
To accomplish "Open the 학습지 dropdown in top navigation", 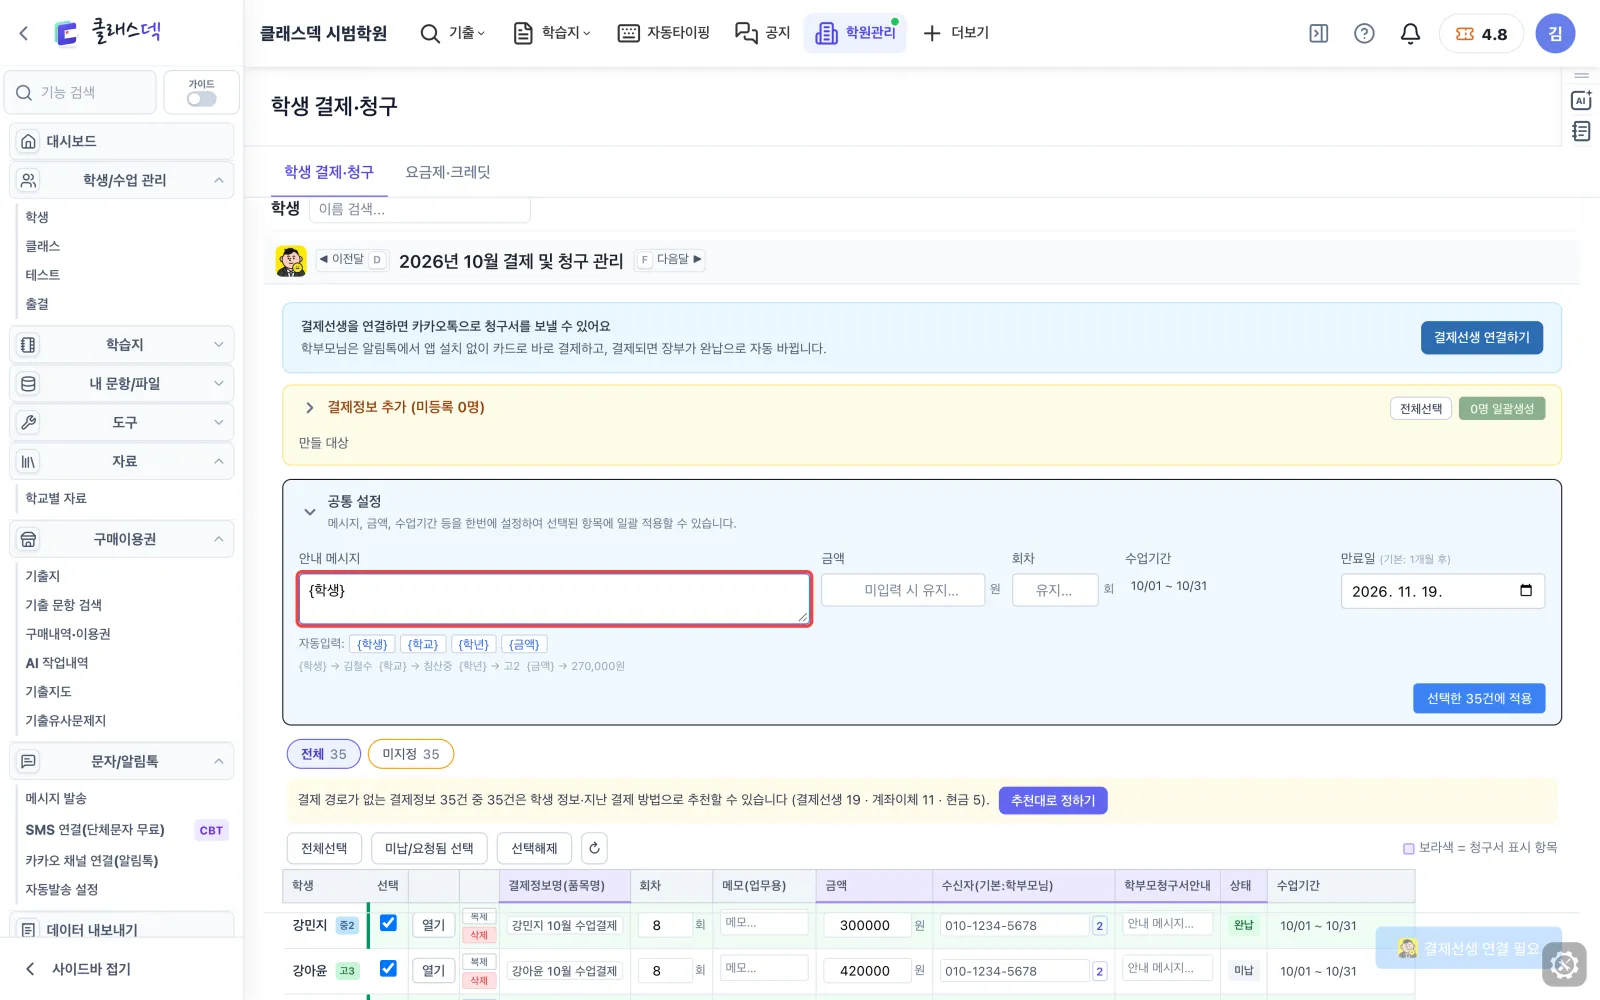I will pyautogui.click(x=552, y=33).
